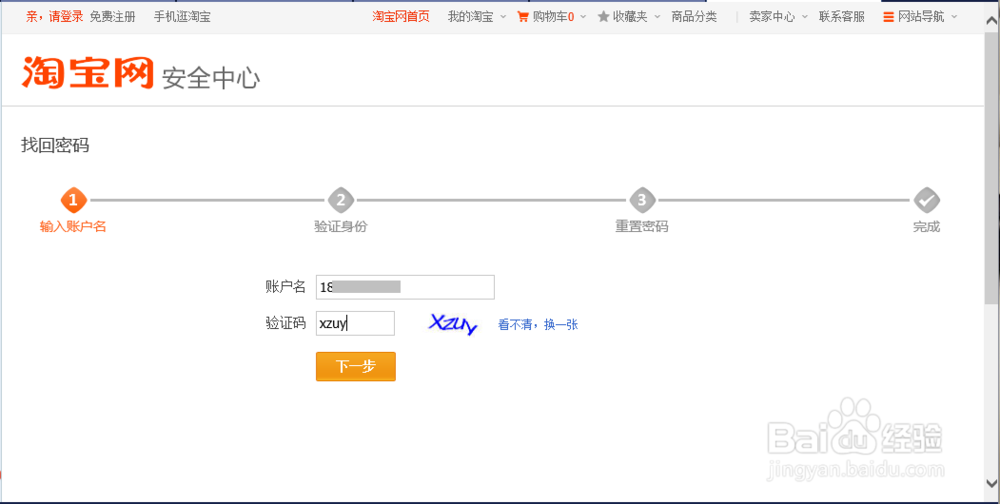Click the 账户名 field label

tap(286, 286)
